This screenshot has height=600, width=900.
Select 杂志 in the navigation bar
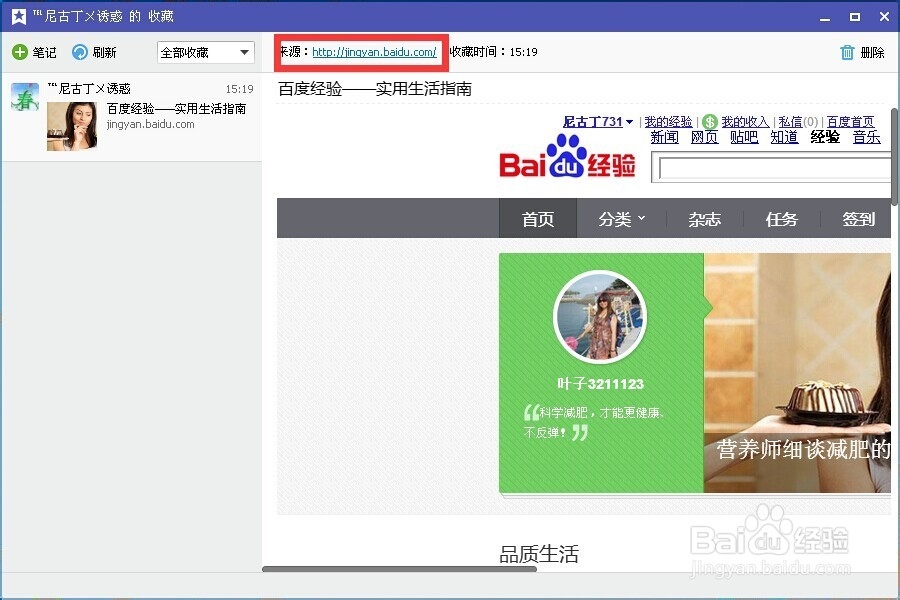click(704, 219)
